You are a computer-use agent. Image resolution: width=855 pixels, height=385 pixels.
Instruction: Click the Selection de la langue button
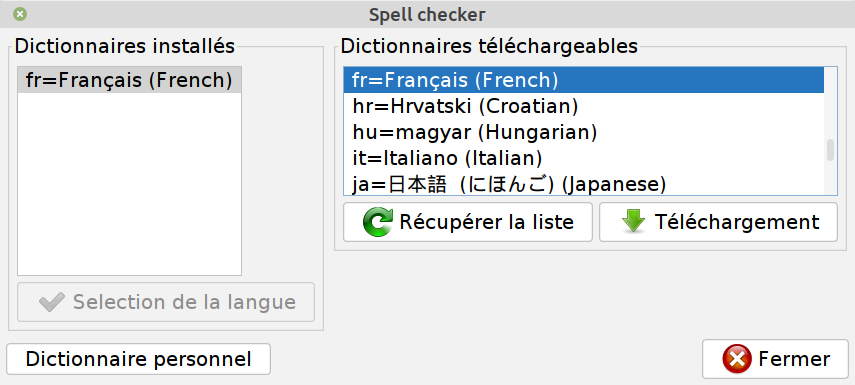tap(166, 302)
